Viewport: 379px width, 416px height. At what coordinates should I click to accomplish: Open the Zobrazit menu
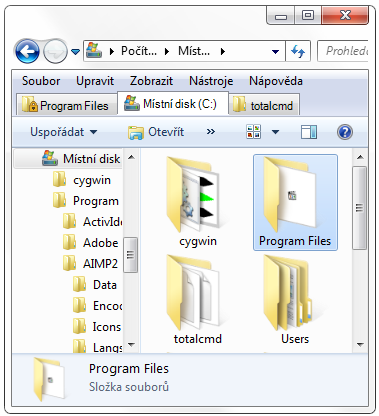tap(151, 81)
